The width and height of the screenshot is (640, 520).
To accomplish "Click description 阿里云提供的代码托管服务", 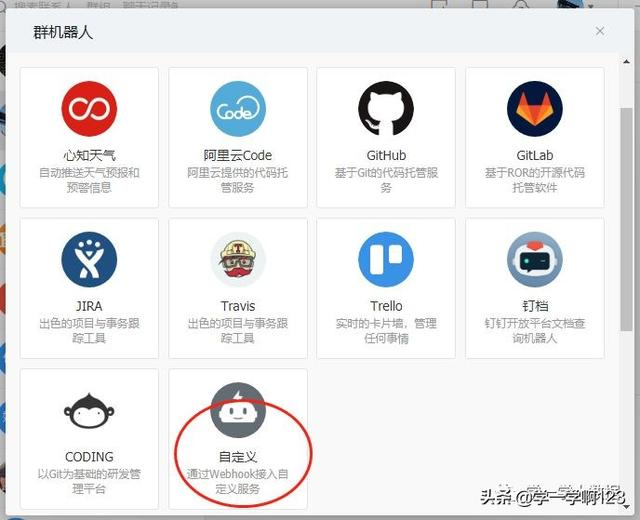I will [x=238, y=180].
